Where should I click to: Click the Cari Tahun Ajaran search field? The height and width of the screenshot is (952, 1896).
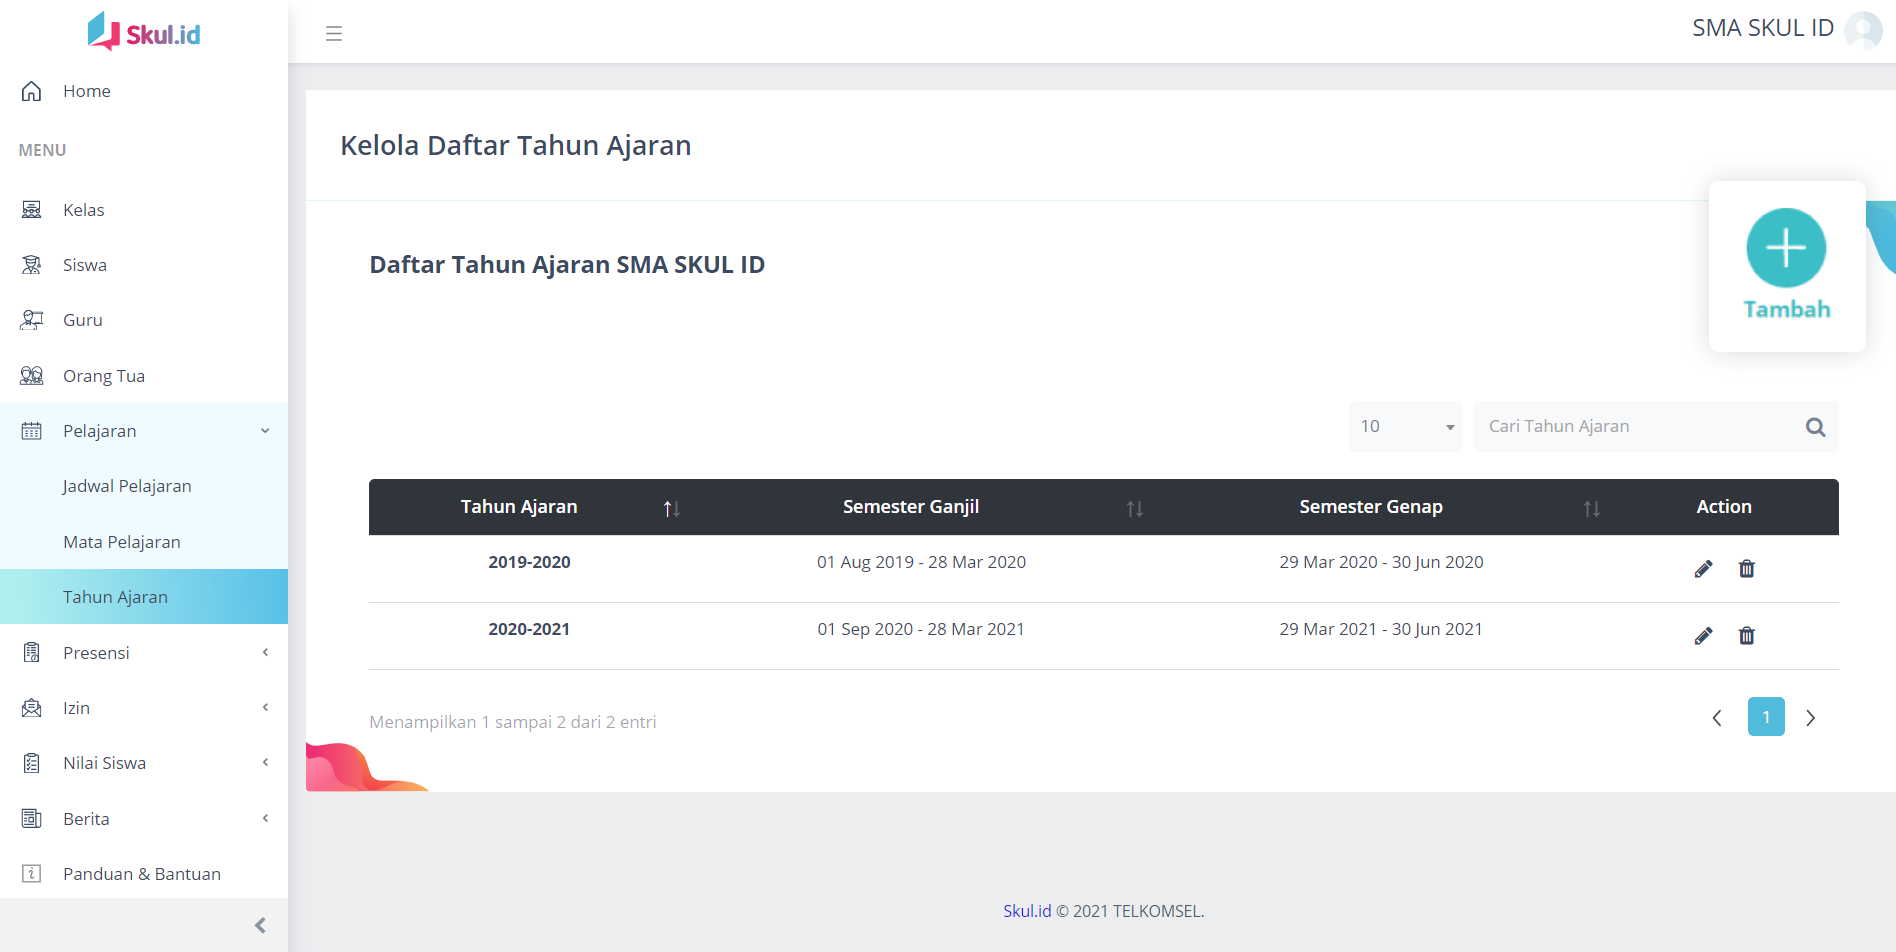point(1640,427)
